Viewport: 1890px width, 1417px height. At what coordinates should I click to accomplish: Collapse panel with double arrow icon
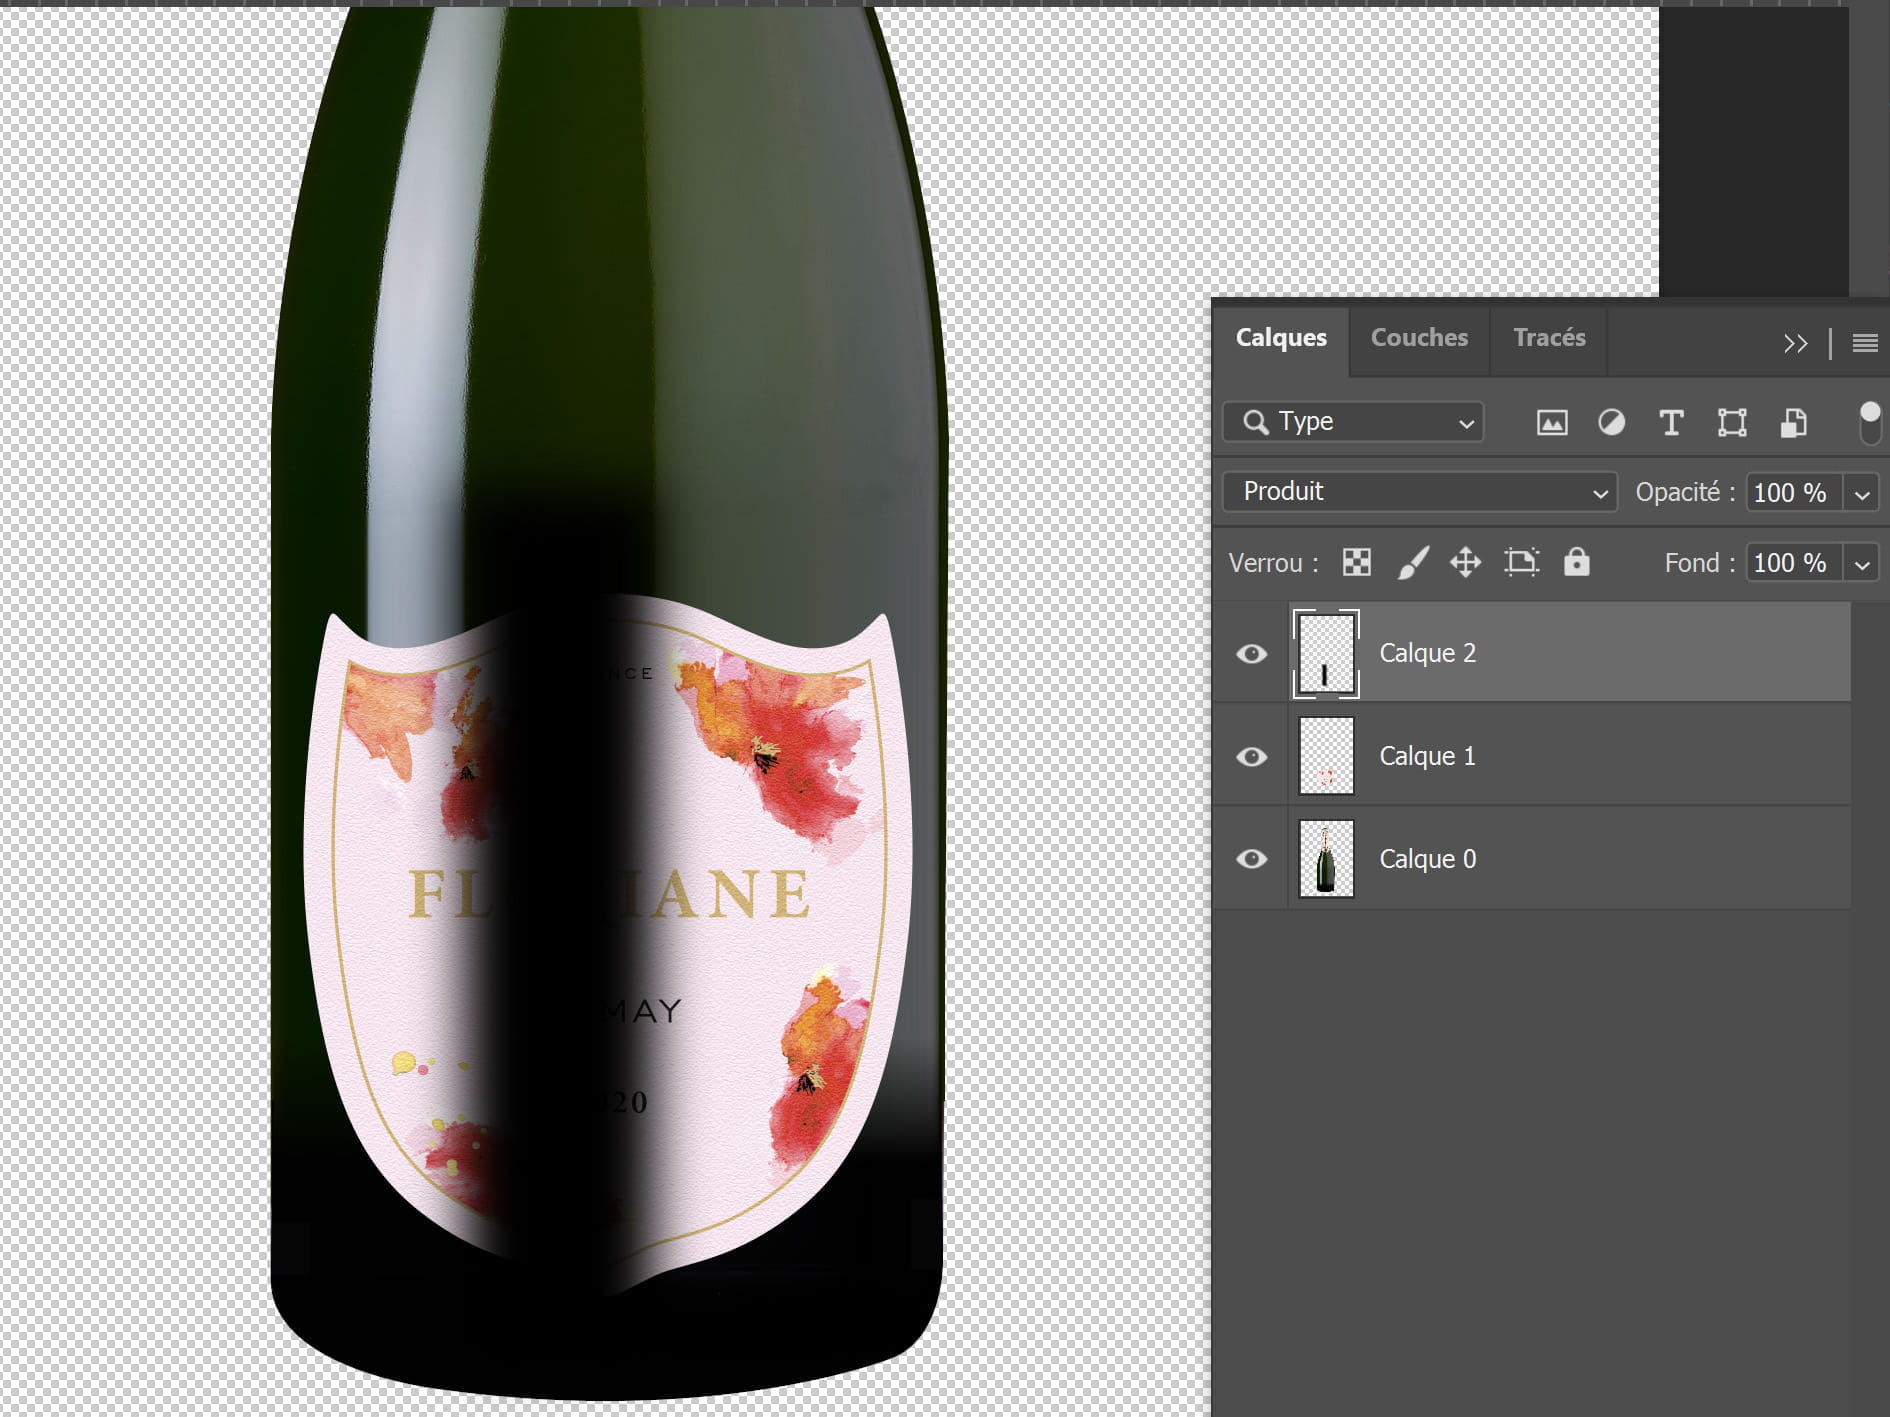pos(1795,343)
